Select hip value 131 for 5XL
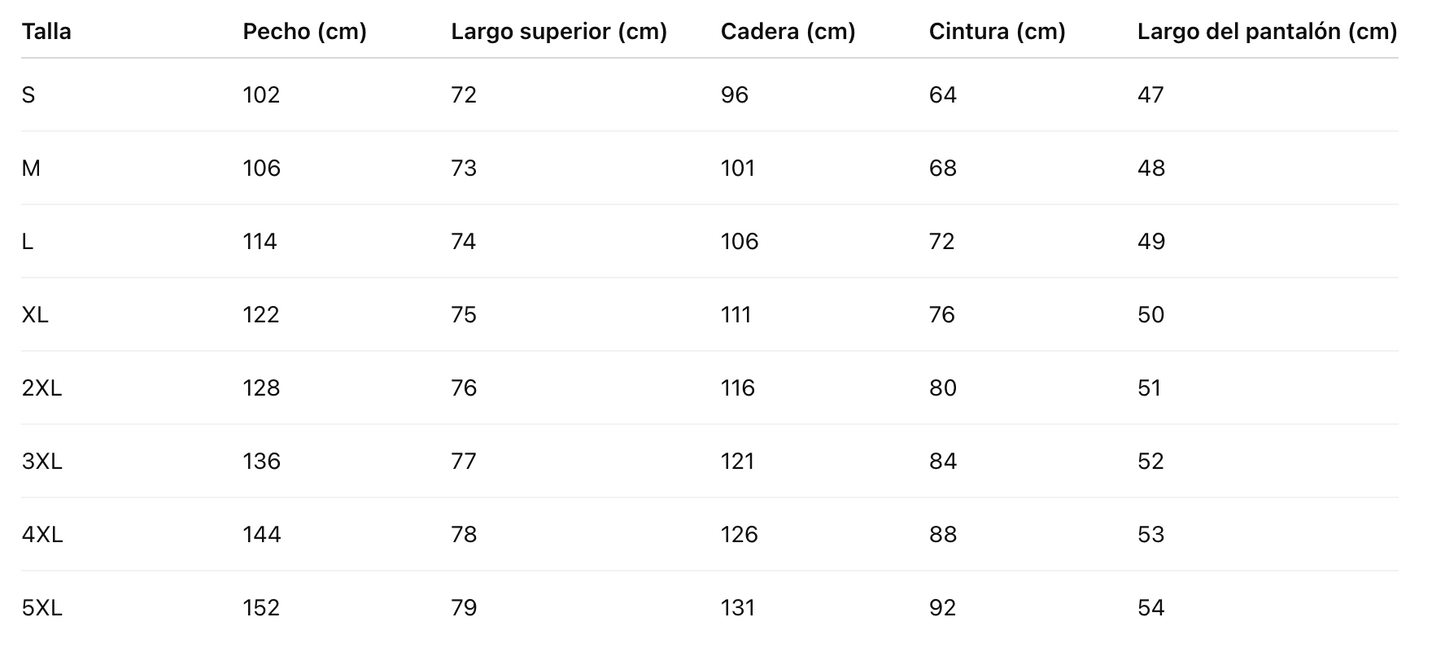The image size is (1445, 661). pos(737,608)
